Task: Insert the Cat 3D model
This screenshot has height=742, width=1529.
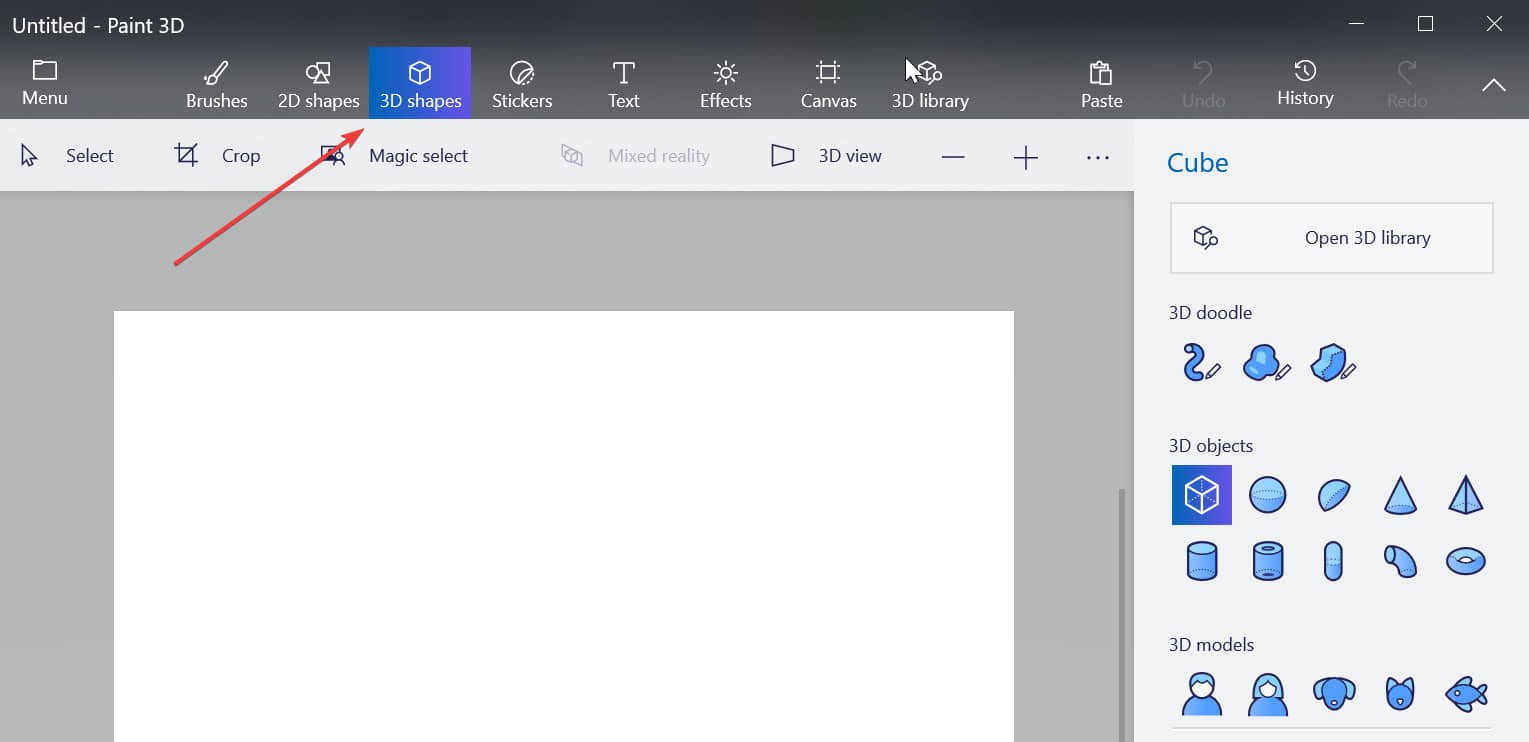Action: coord(1400,693)
